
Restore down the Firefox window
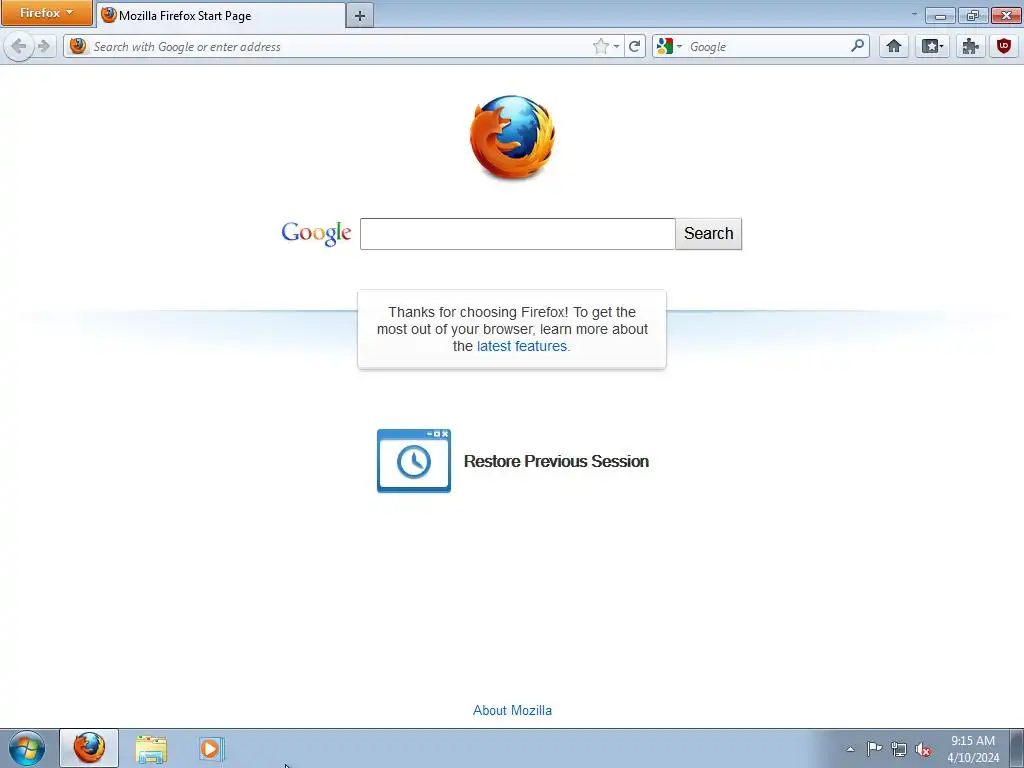click(x=973, y=16)
